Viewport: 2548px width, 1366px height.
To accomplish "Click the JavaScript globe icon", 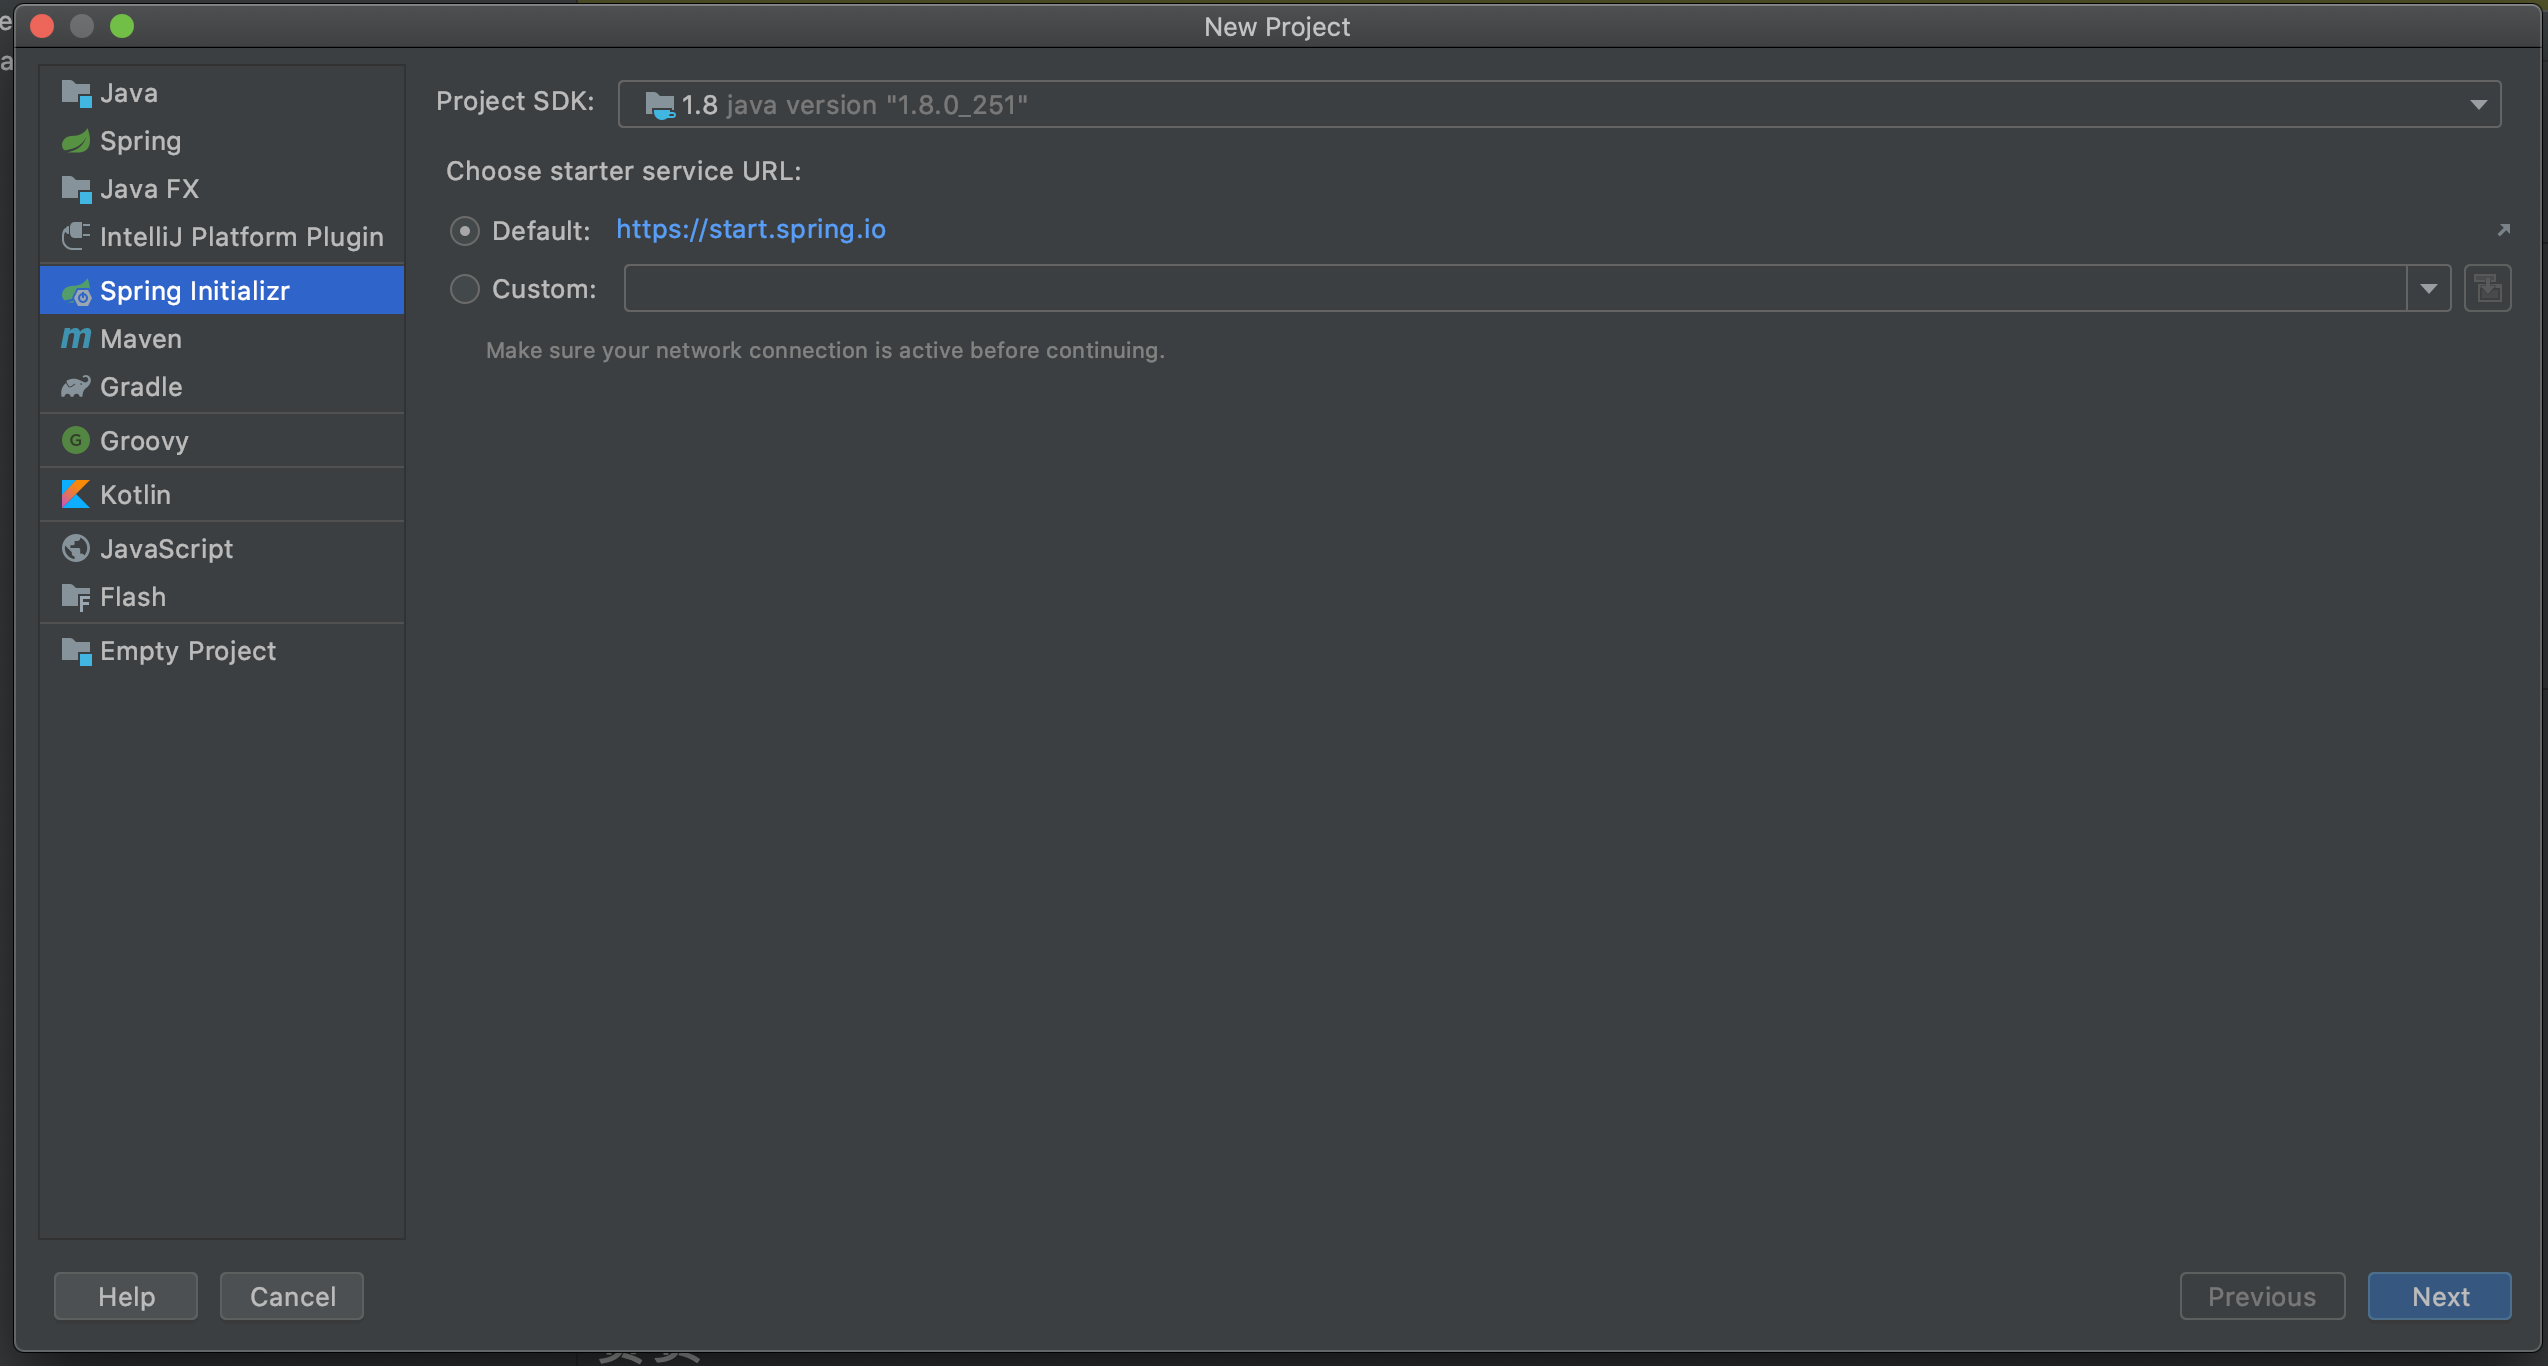I will 76,549.
